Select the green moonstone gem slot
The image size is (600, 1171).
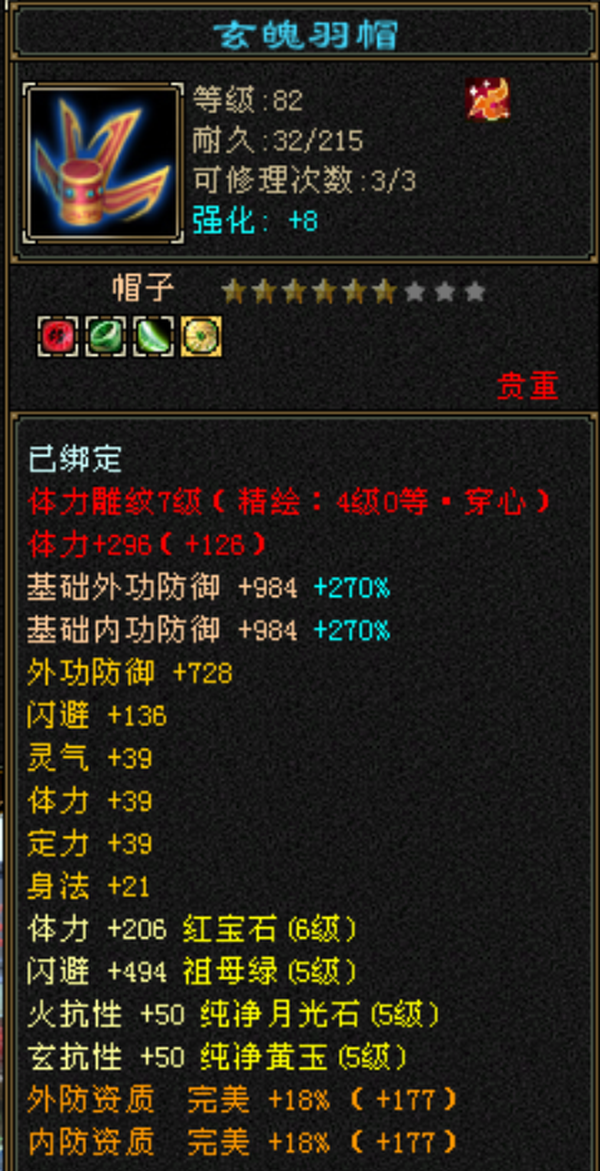[153, 336]
